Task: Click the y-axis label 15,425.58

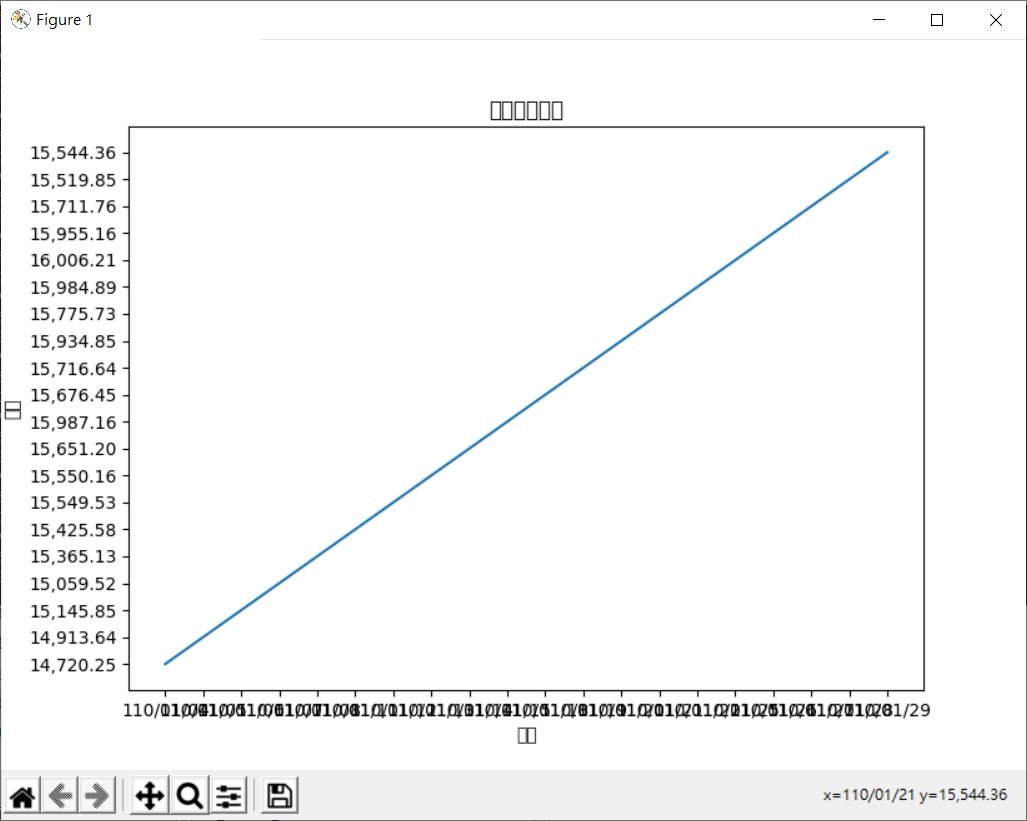Action: (x=73, y=530)
